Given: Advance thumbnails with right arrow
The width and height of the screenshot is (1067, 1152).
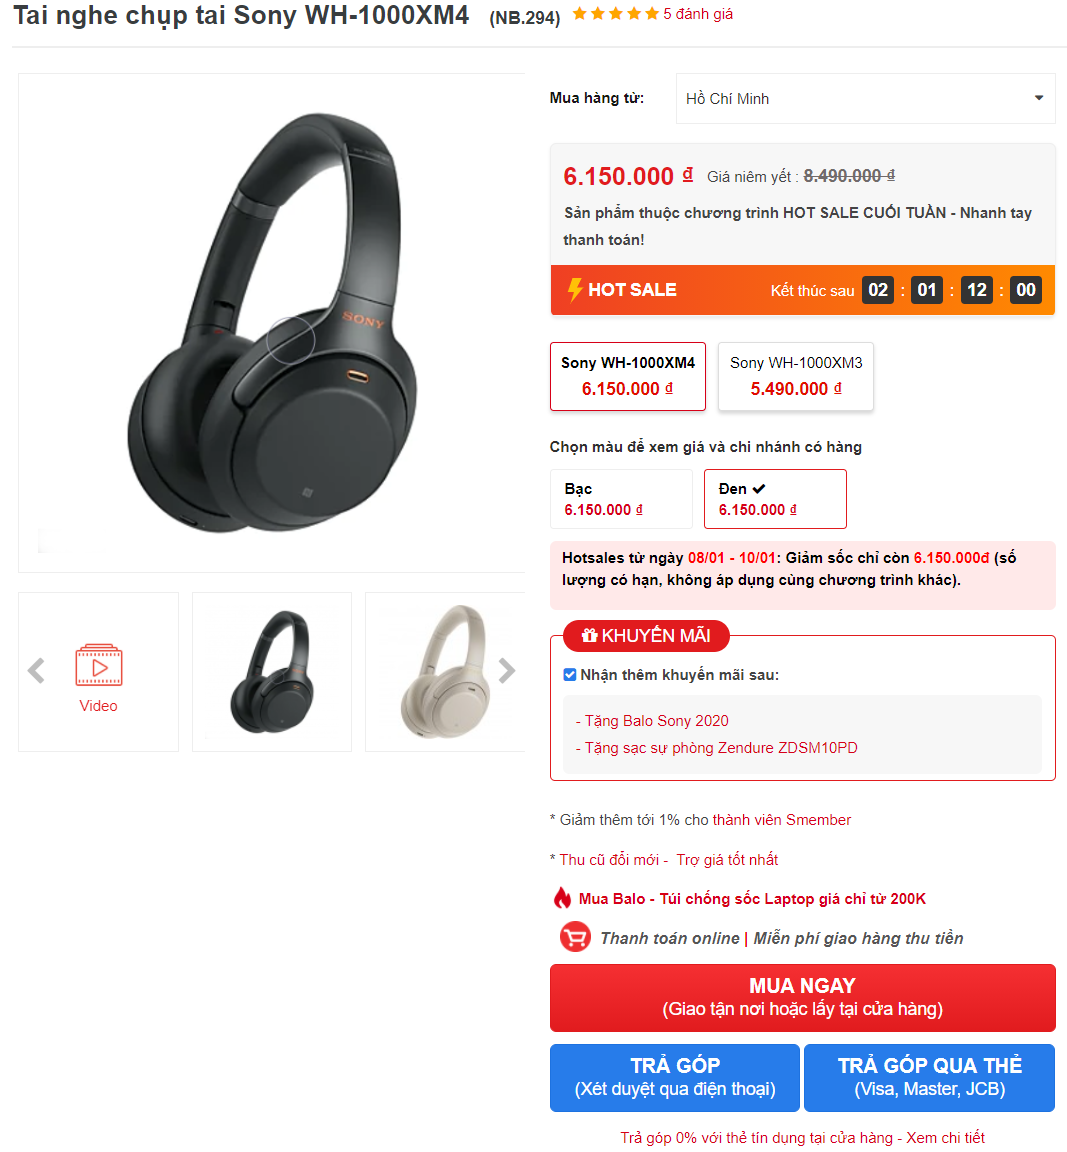Looking at the screenshot, I should (x=506, y=670).
